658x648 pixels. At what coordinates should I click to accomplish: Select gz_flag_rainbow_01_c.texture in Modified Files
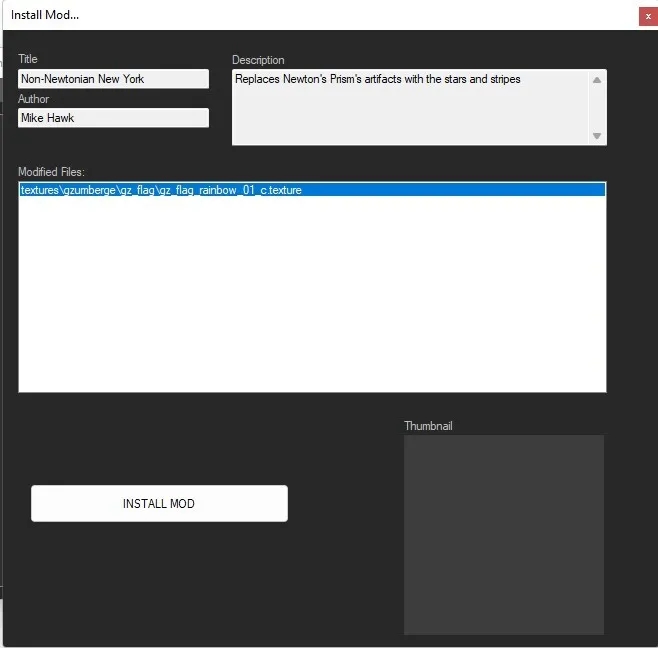(x=312, y=190)
